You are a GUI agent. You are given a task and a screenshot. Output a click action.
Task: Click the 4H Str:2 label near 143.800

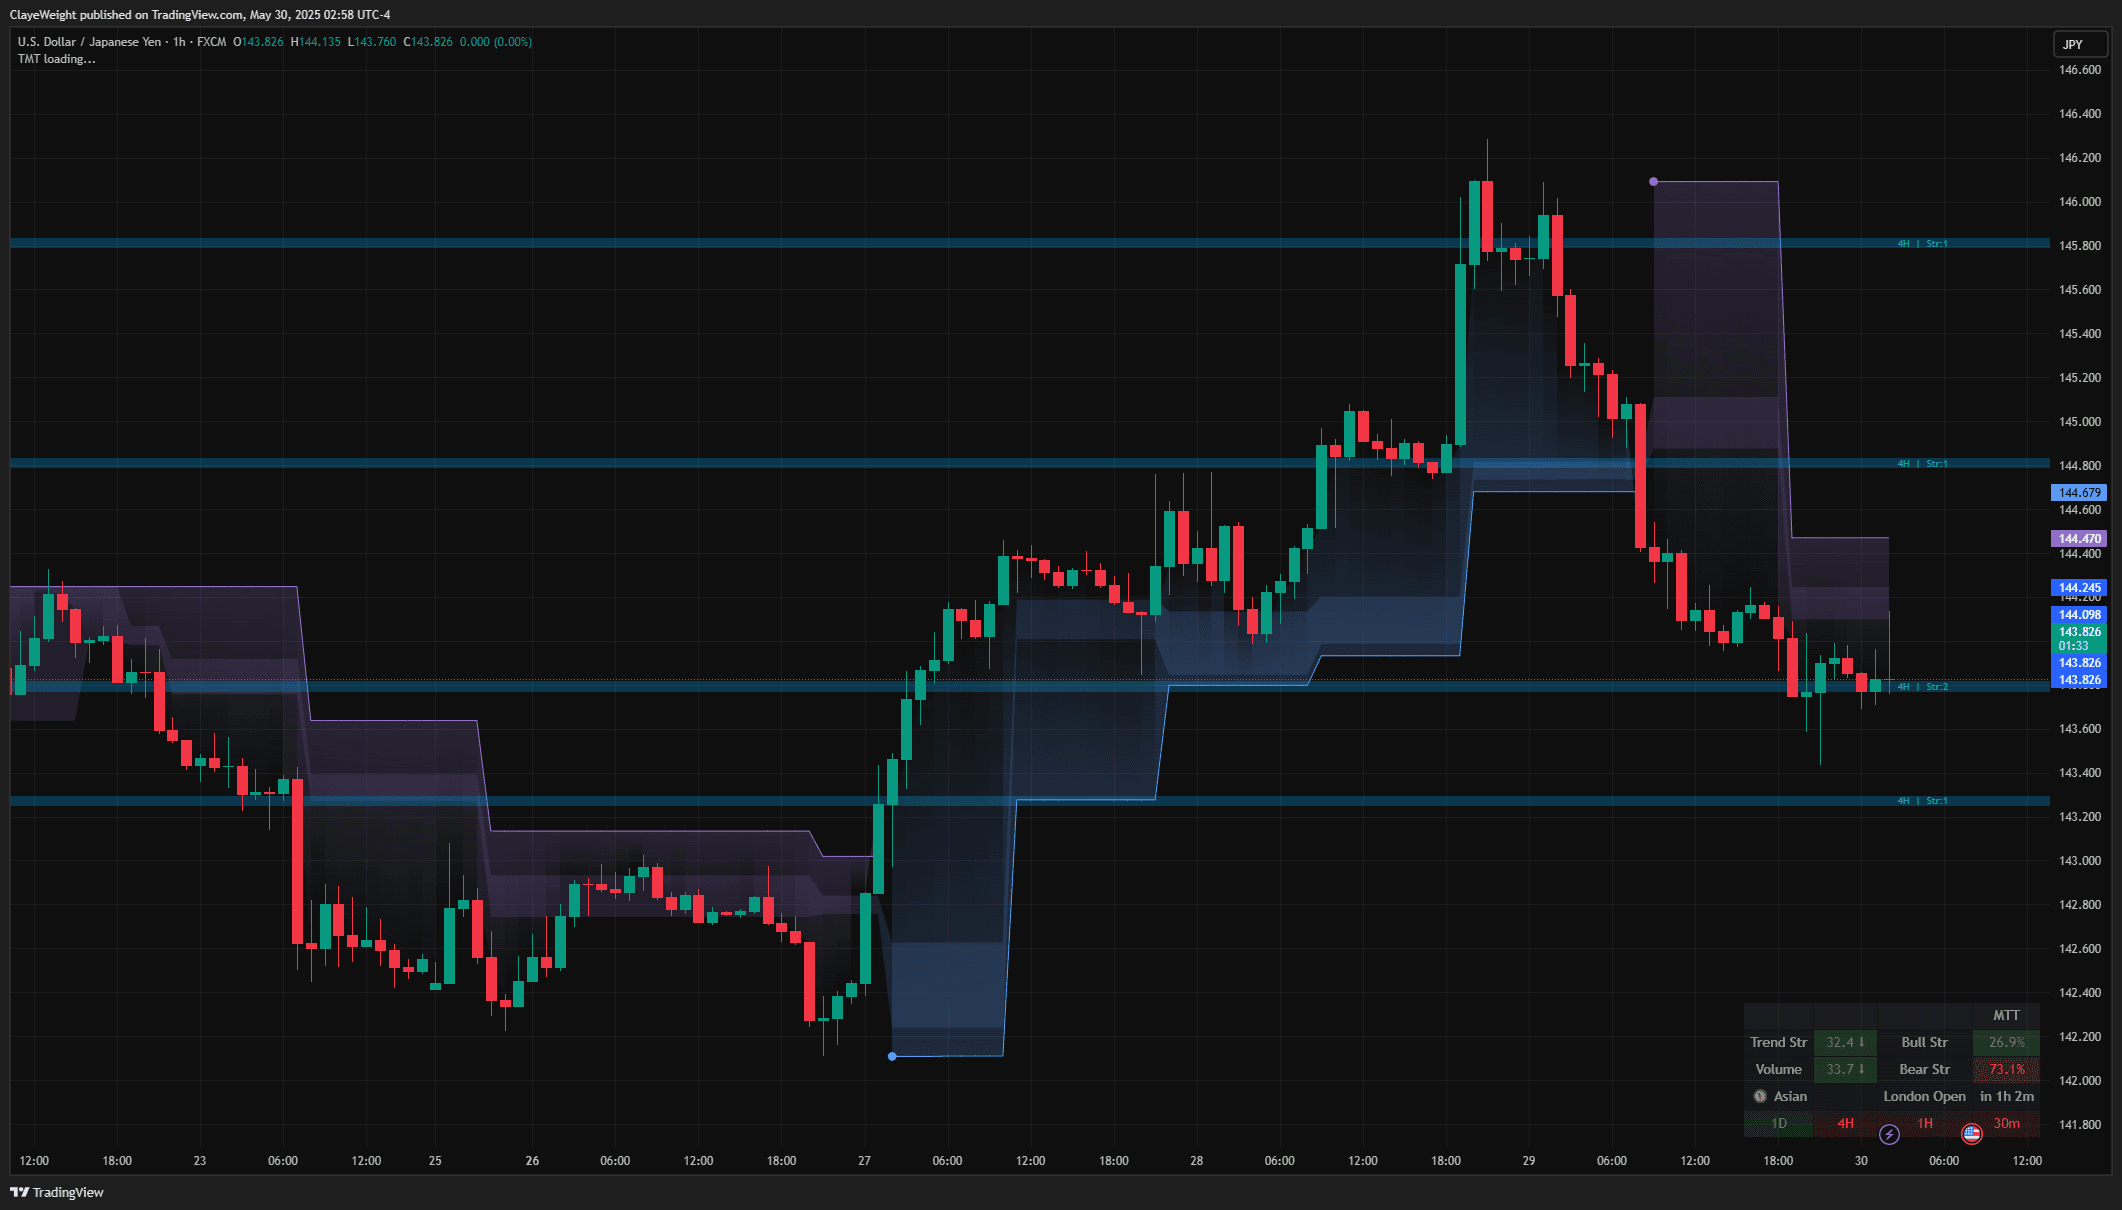(x=1922, y=687)
